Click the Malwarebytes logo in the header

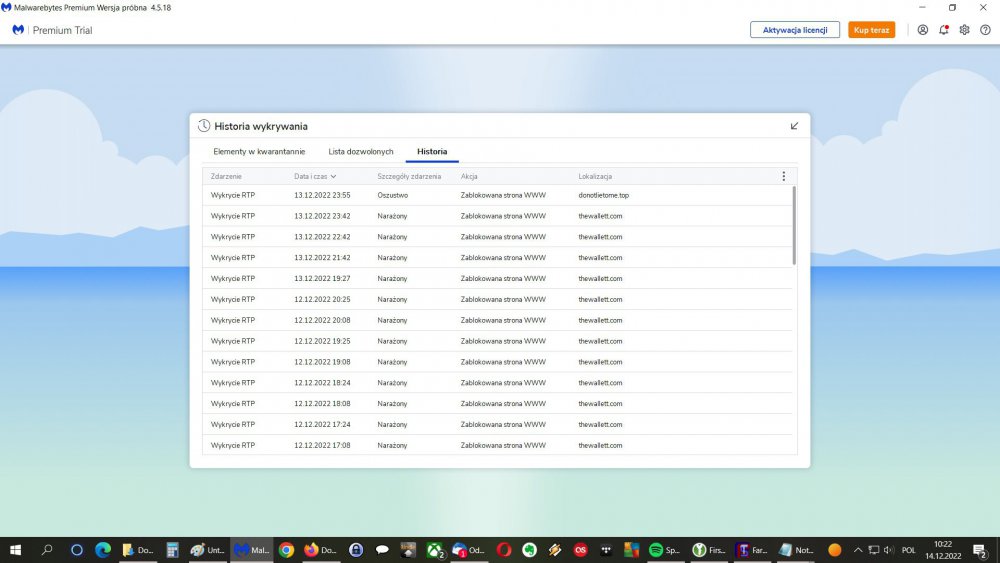pyautogui.click(x=18, y=30)
